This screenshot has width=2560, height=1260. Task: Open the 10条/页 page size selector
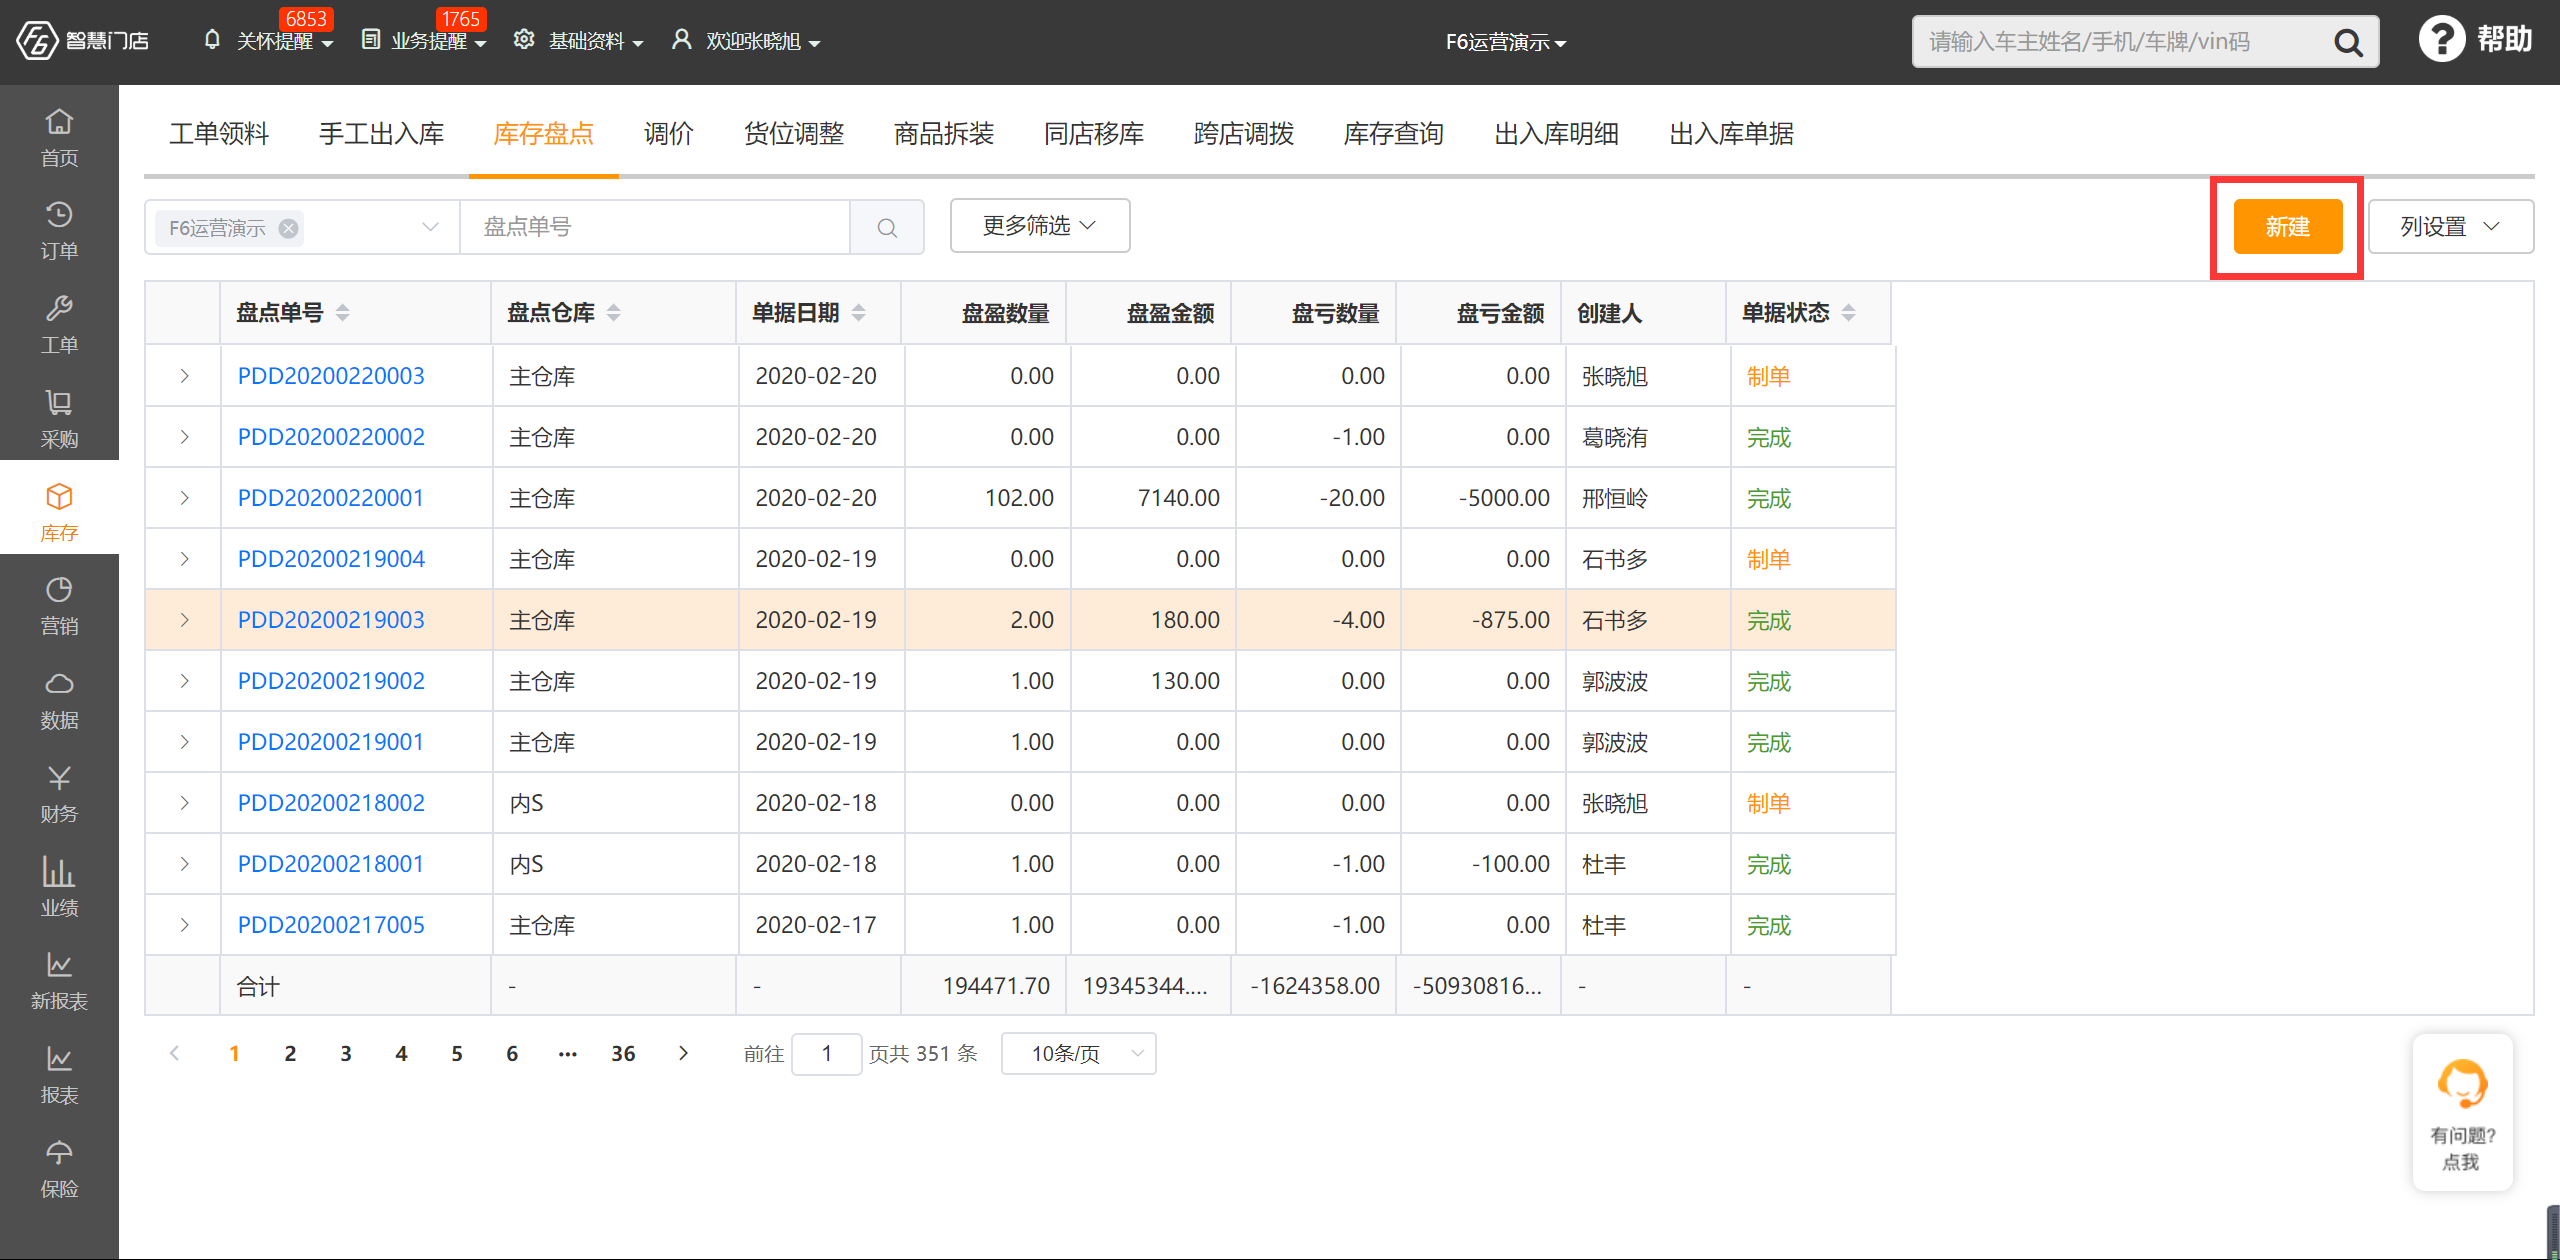click(1078, 1054)
